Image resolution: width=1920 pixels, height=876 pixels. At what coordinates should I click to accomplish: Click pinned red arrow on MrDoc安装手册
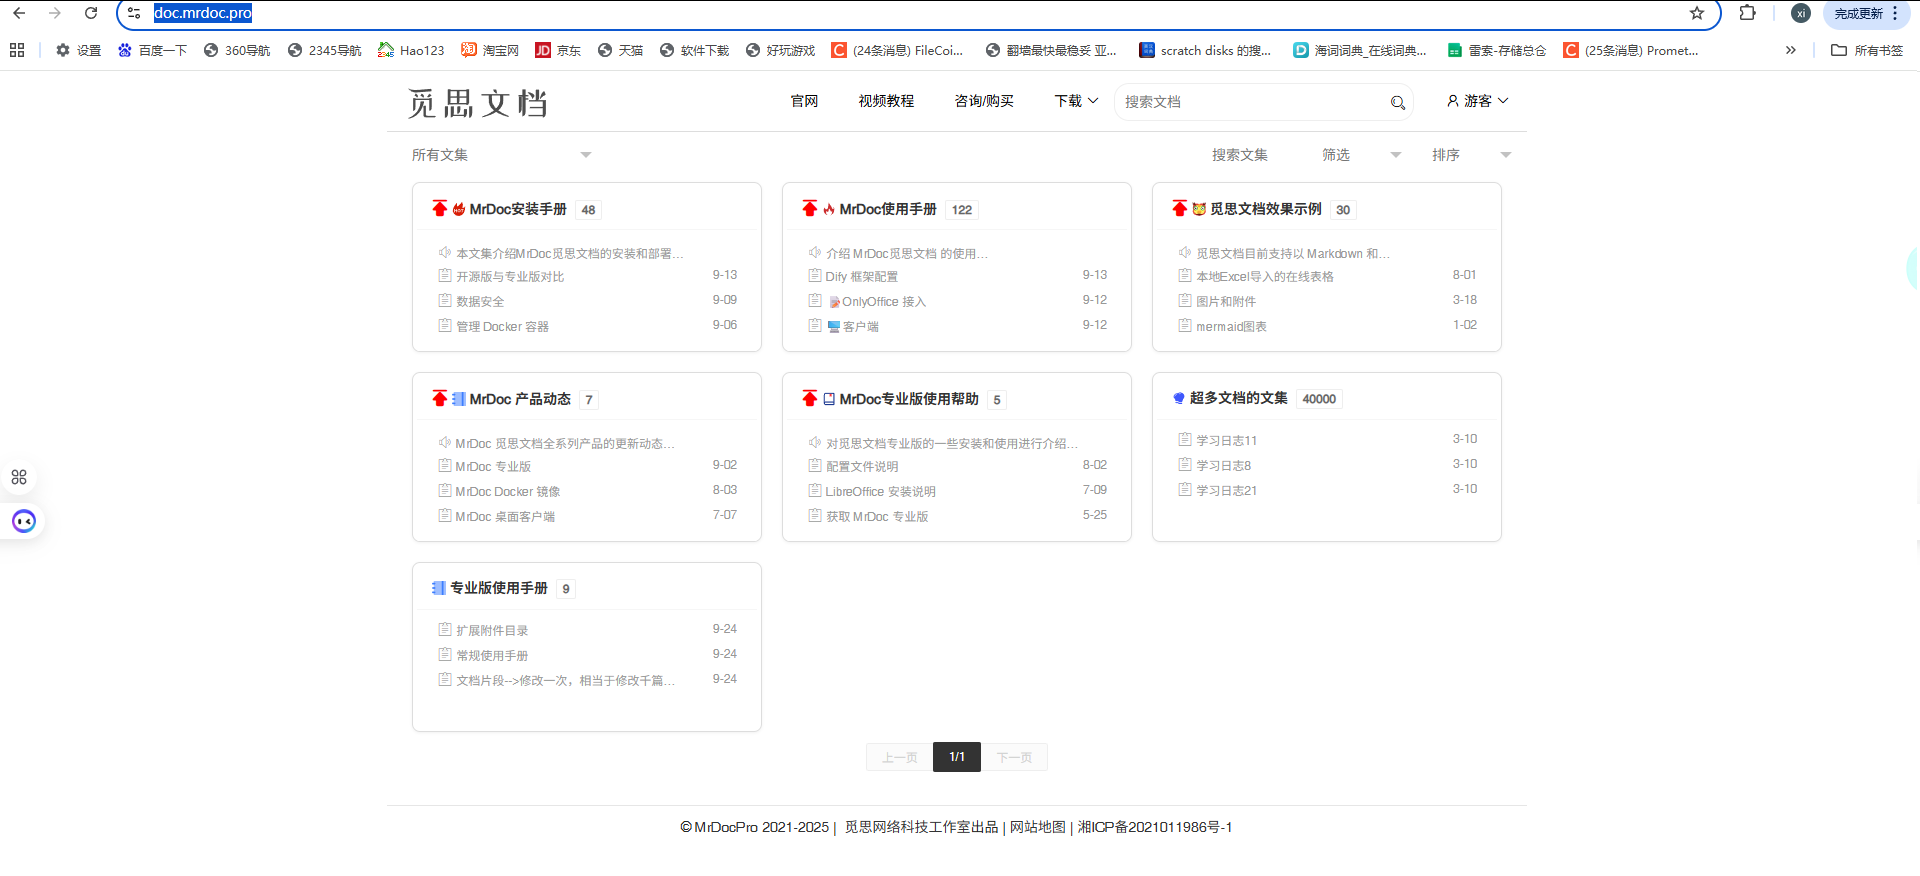pos(440,208)
